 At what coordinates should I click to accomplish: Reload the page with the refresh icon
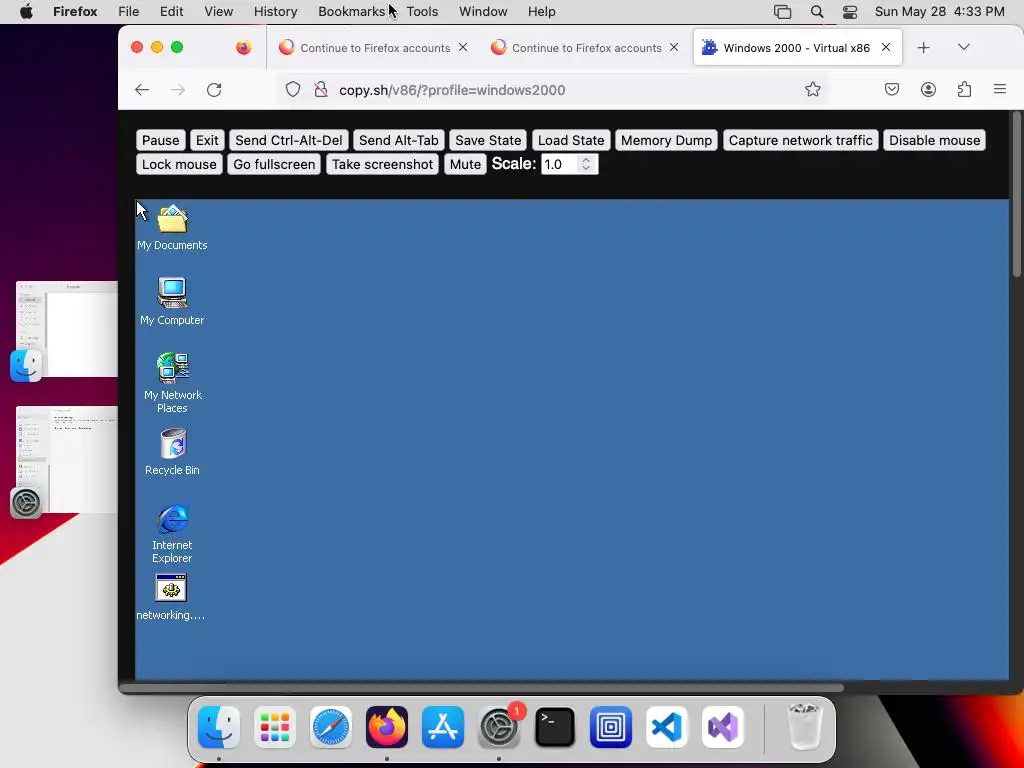(x=214, y=90)
